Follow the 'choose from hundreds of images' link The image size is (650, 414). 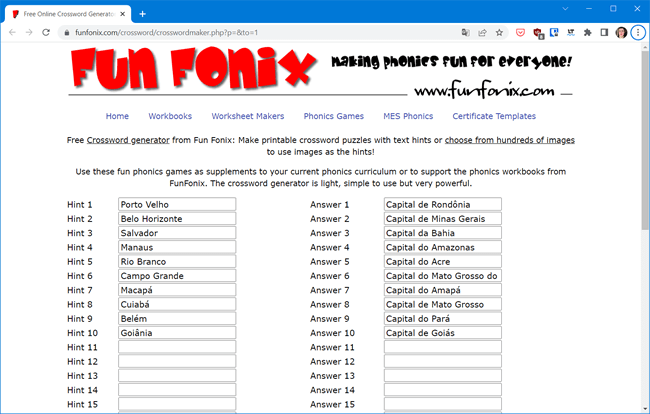pos(510,140)
